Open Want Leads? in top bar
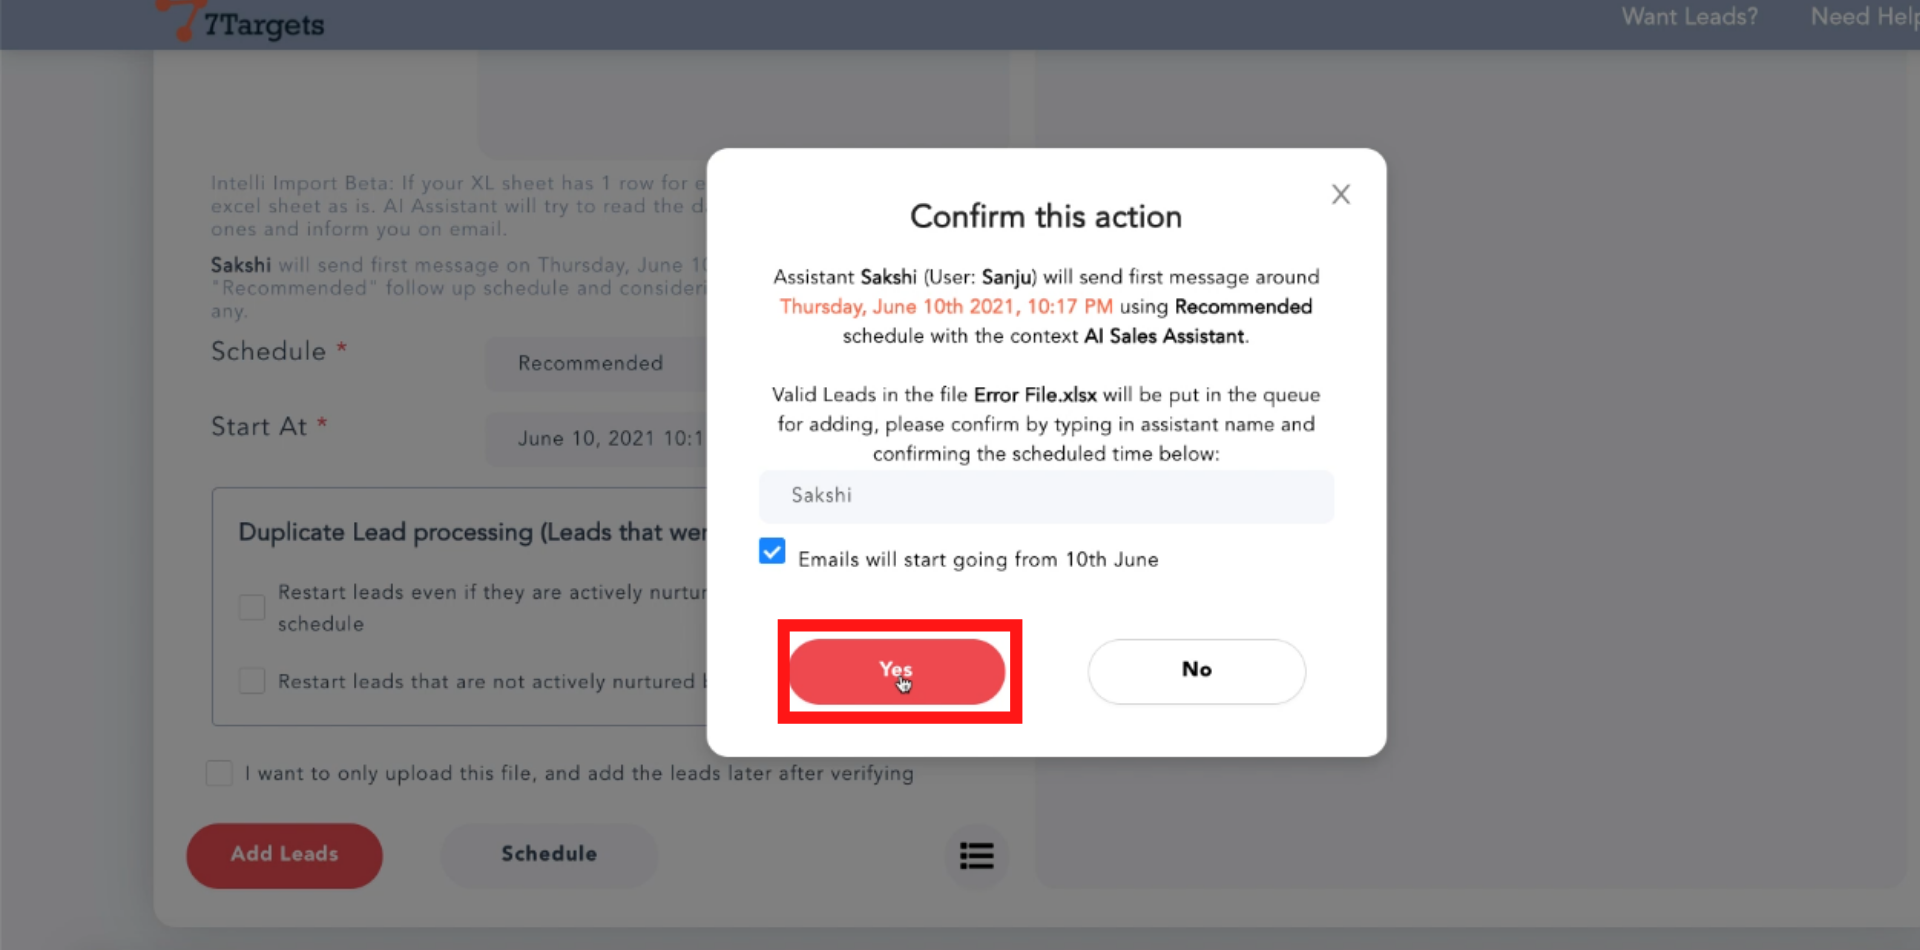 pyautogui.click(x=1689, y=17)
